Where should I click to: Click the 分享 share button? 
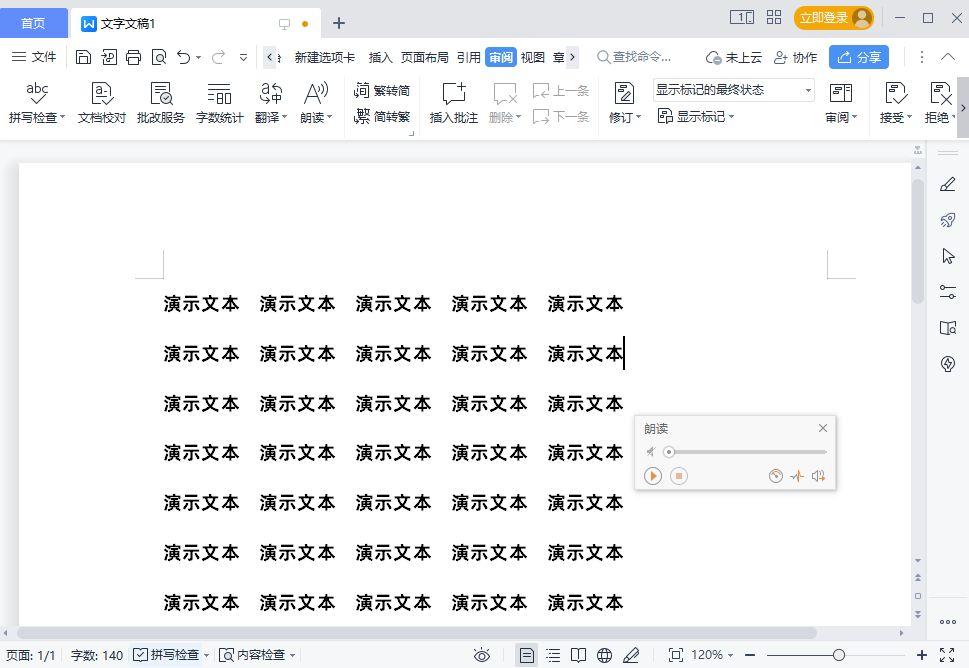click(859, 57)
